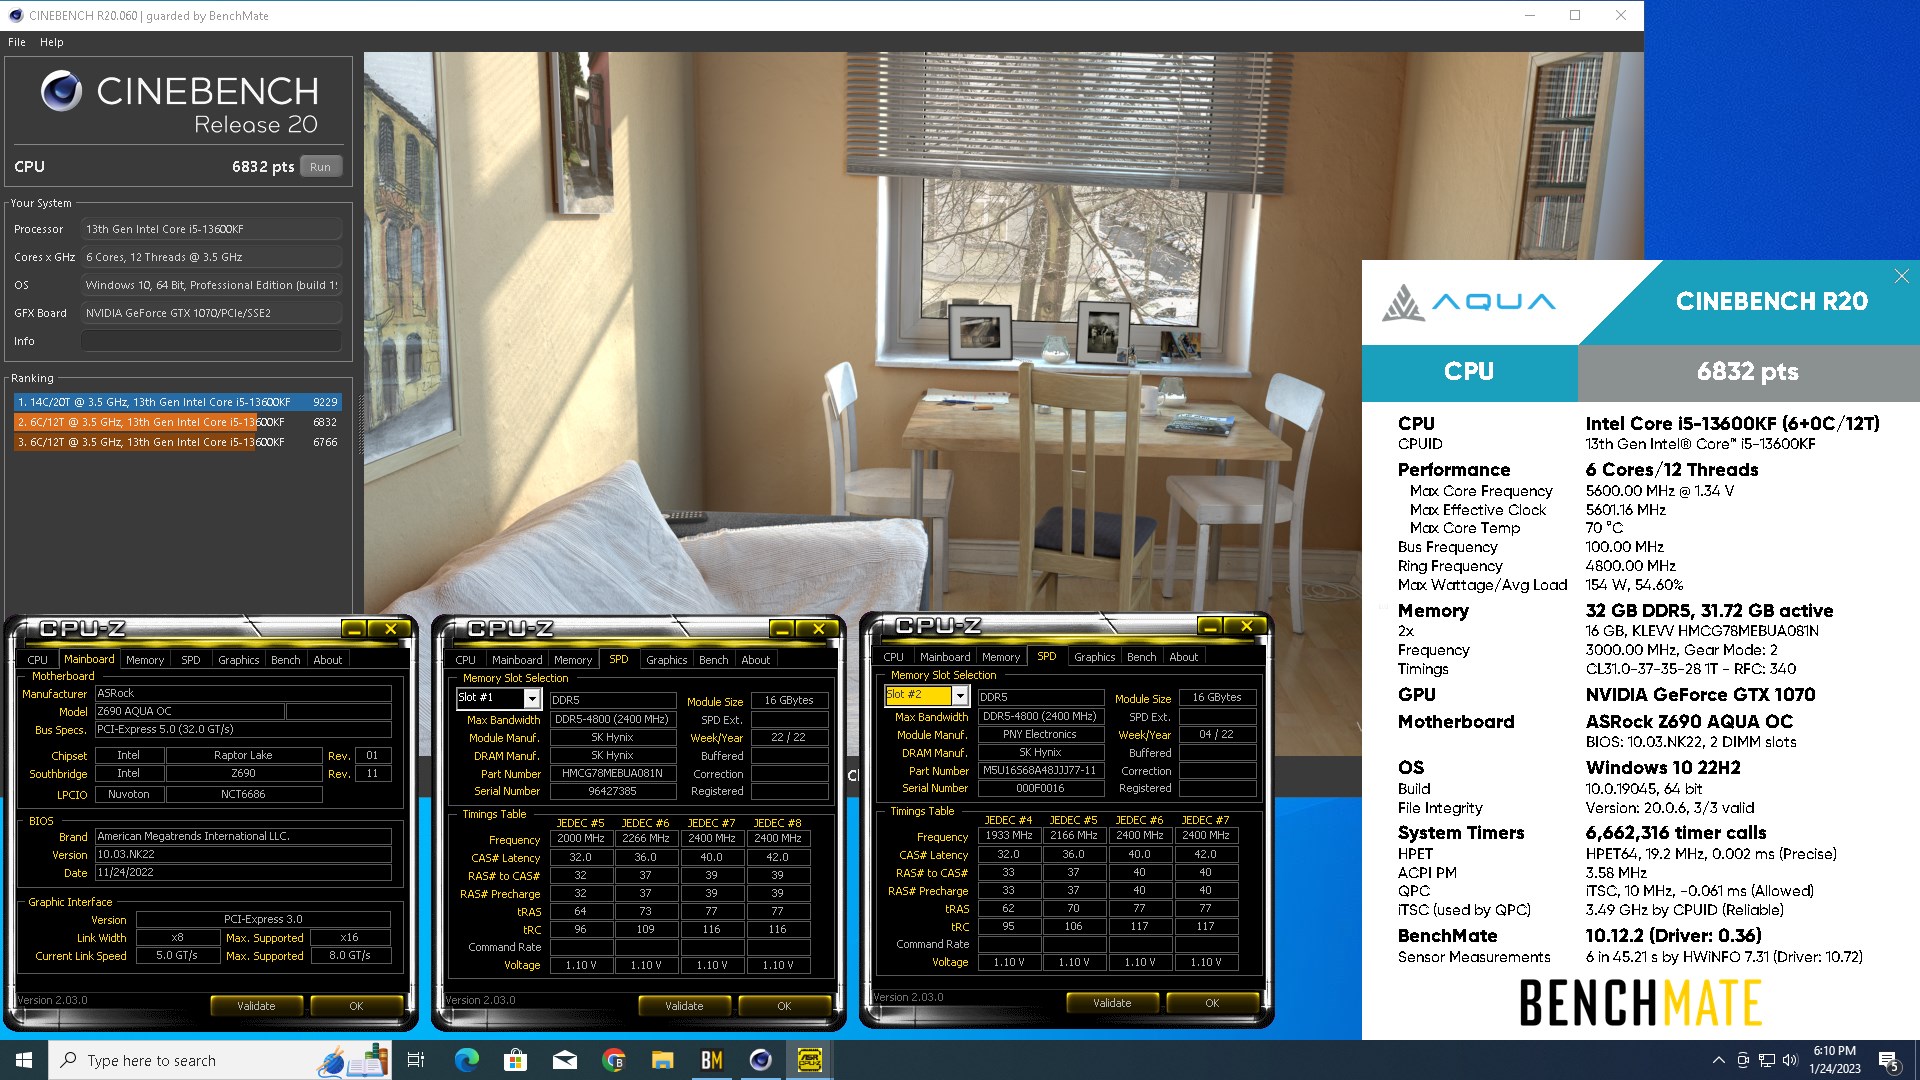Minimize the middle CPU-Z window showing Slot #1
1920x1080 pixels.
pyautogui.click(x=781, y=629)
